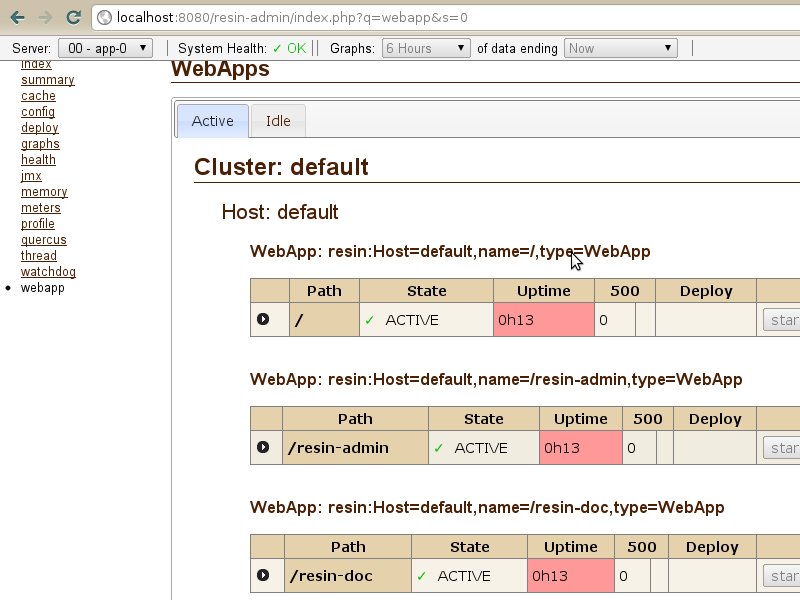
Task: Click the 0h13 uptime cell in / row
Action: pos(544,320)
